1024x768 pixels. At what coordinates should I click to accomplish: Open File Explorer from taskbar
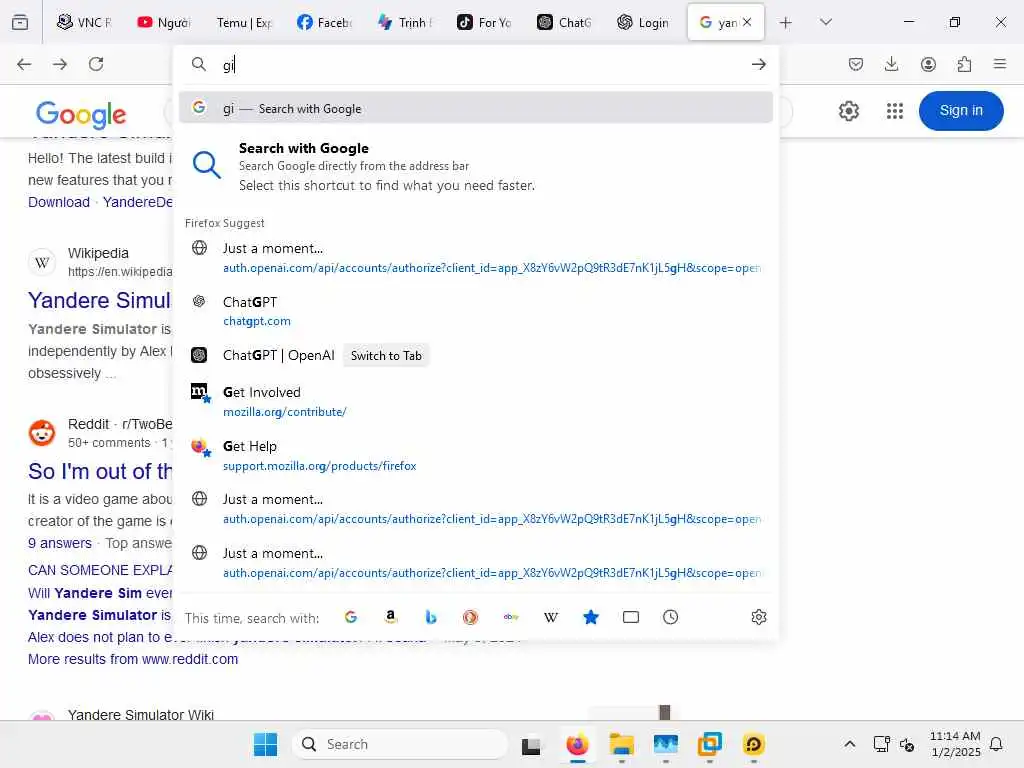click(621, 744)
